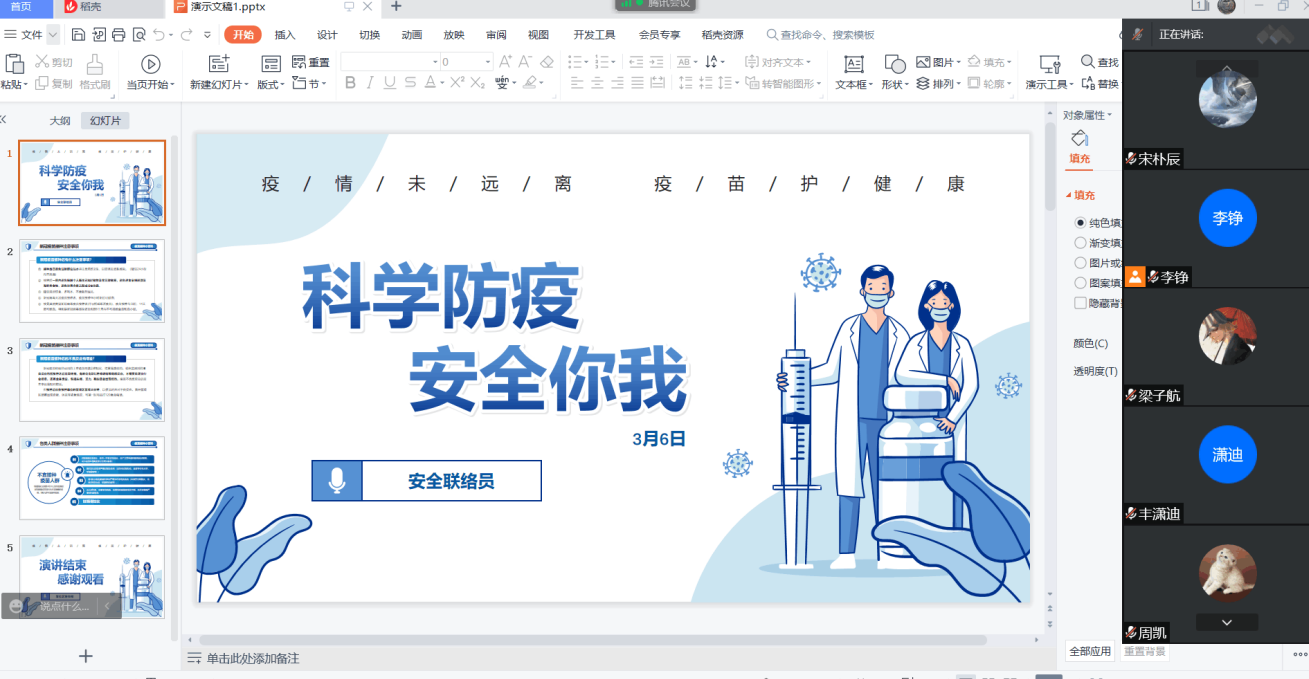Open the font name combo box
Viewport: 1309px width, 679px height.
click(x=386, y=62)
